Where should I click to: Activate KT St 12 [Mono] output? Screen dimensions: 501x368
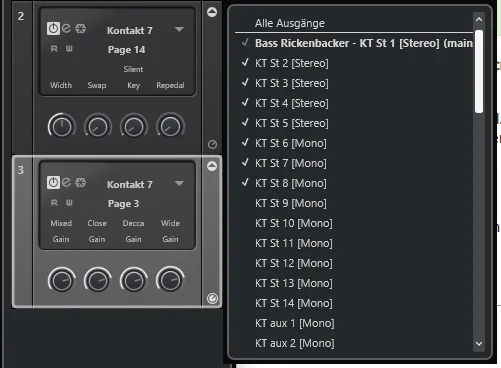[354, 263]
